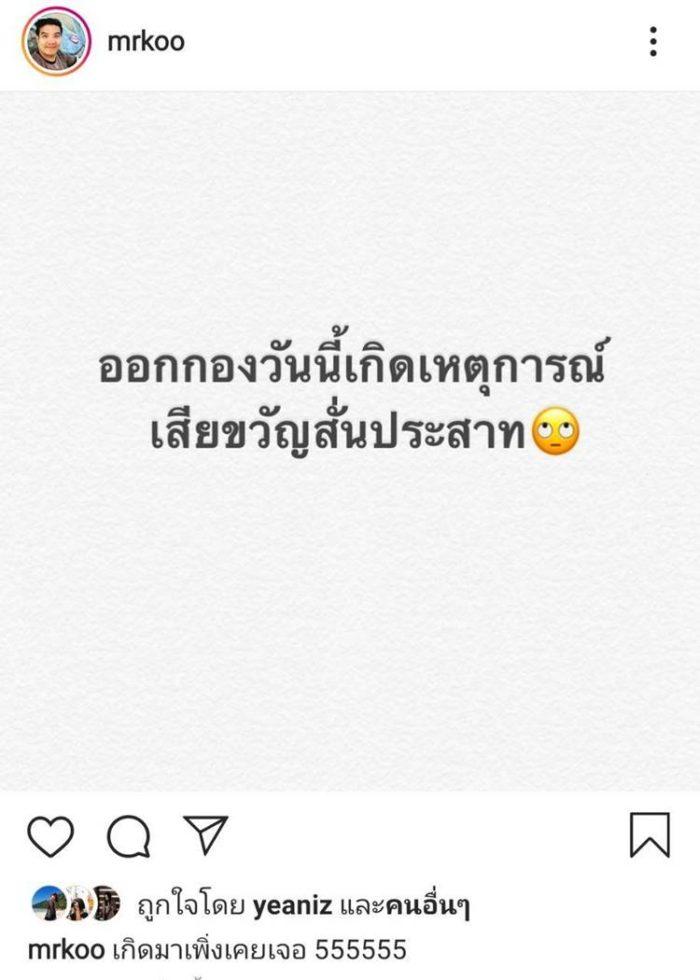Click mrkoo username in header
The width and height of the screenshot is (700, 980).
click(146, 41)
